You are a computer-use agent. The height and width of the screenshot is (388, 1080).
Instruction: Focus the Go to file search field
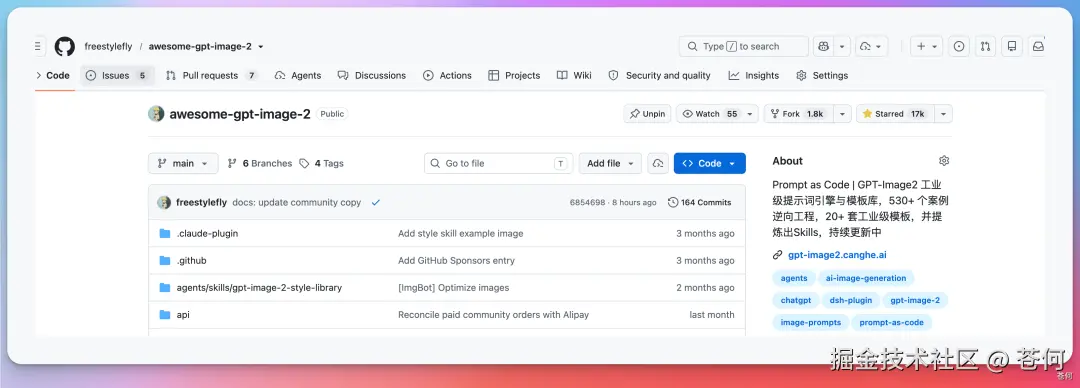point(499,163)
